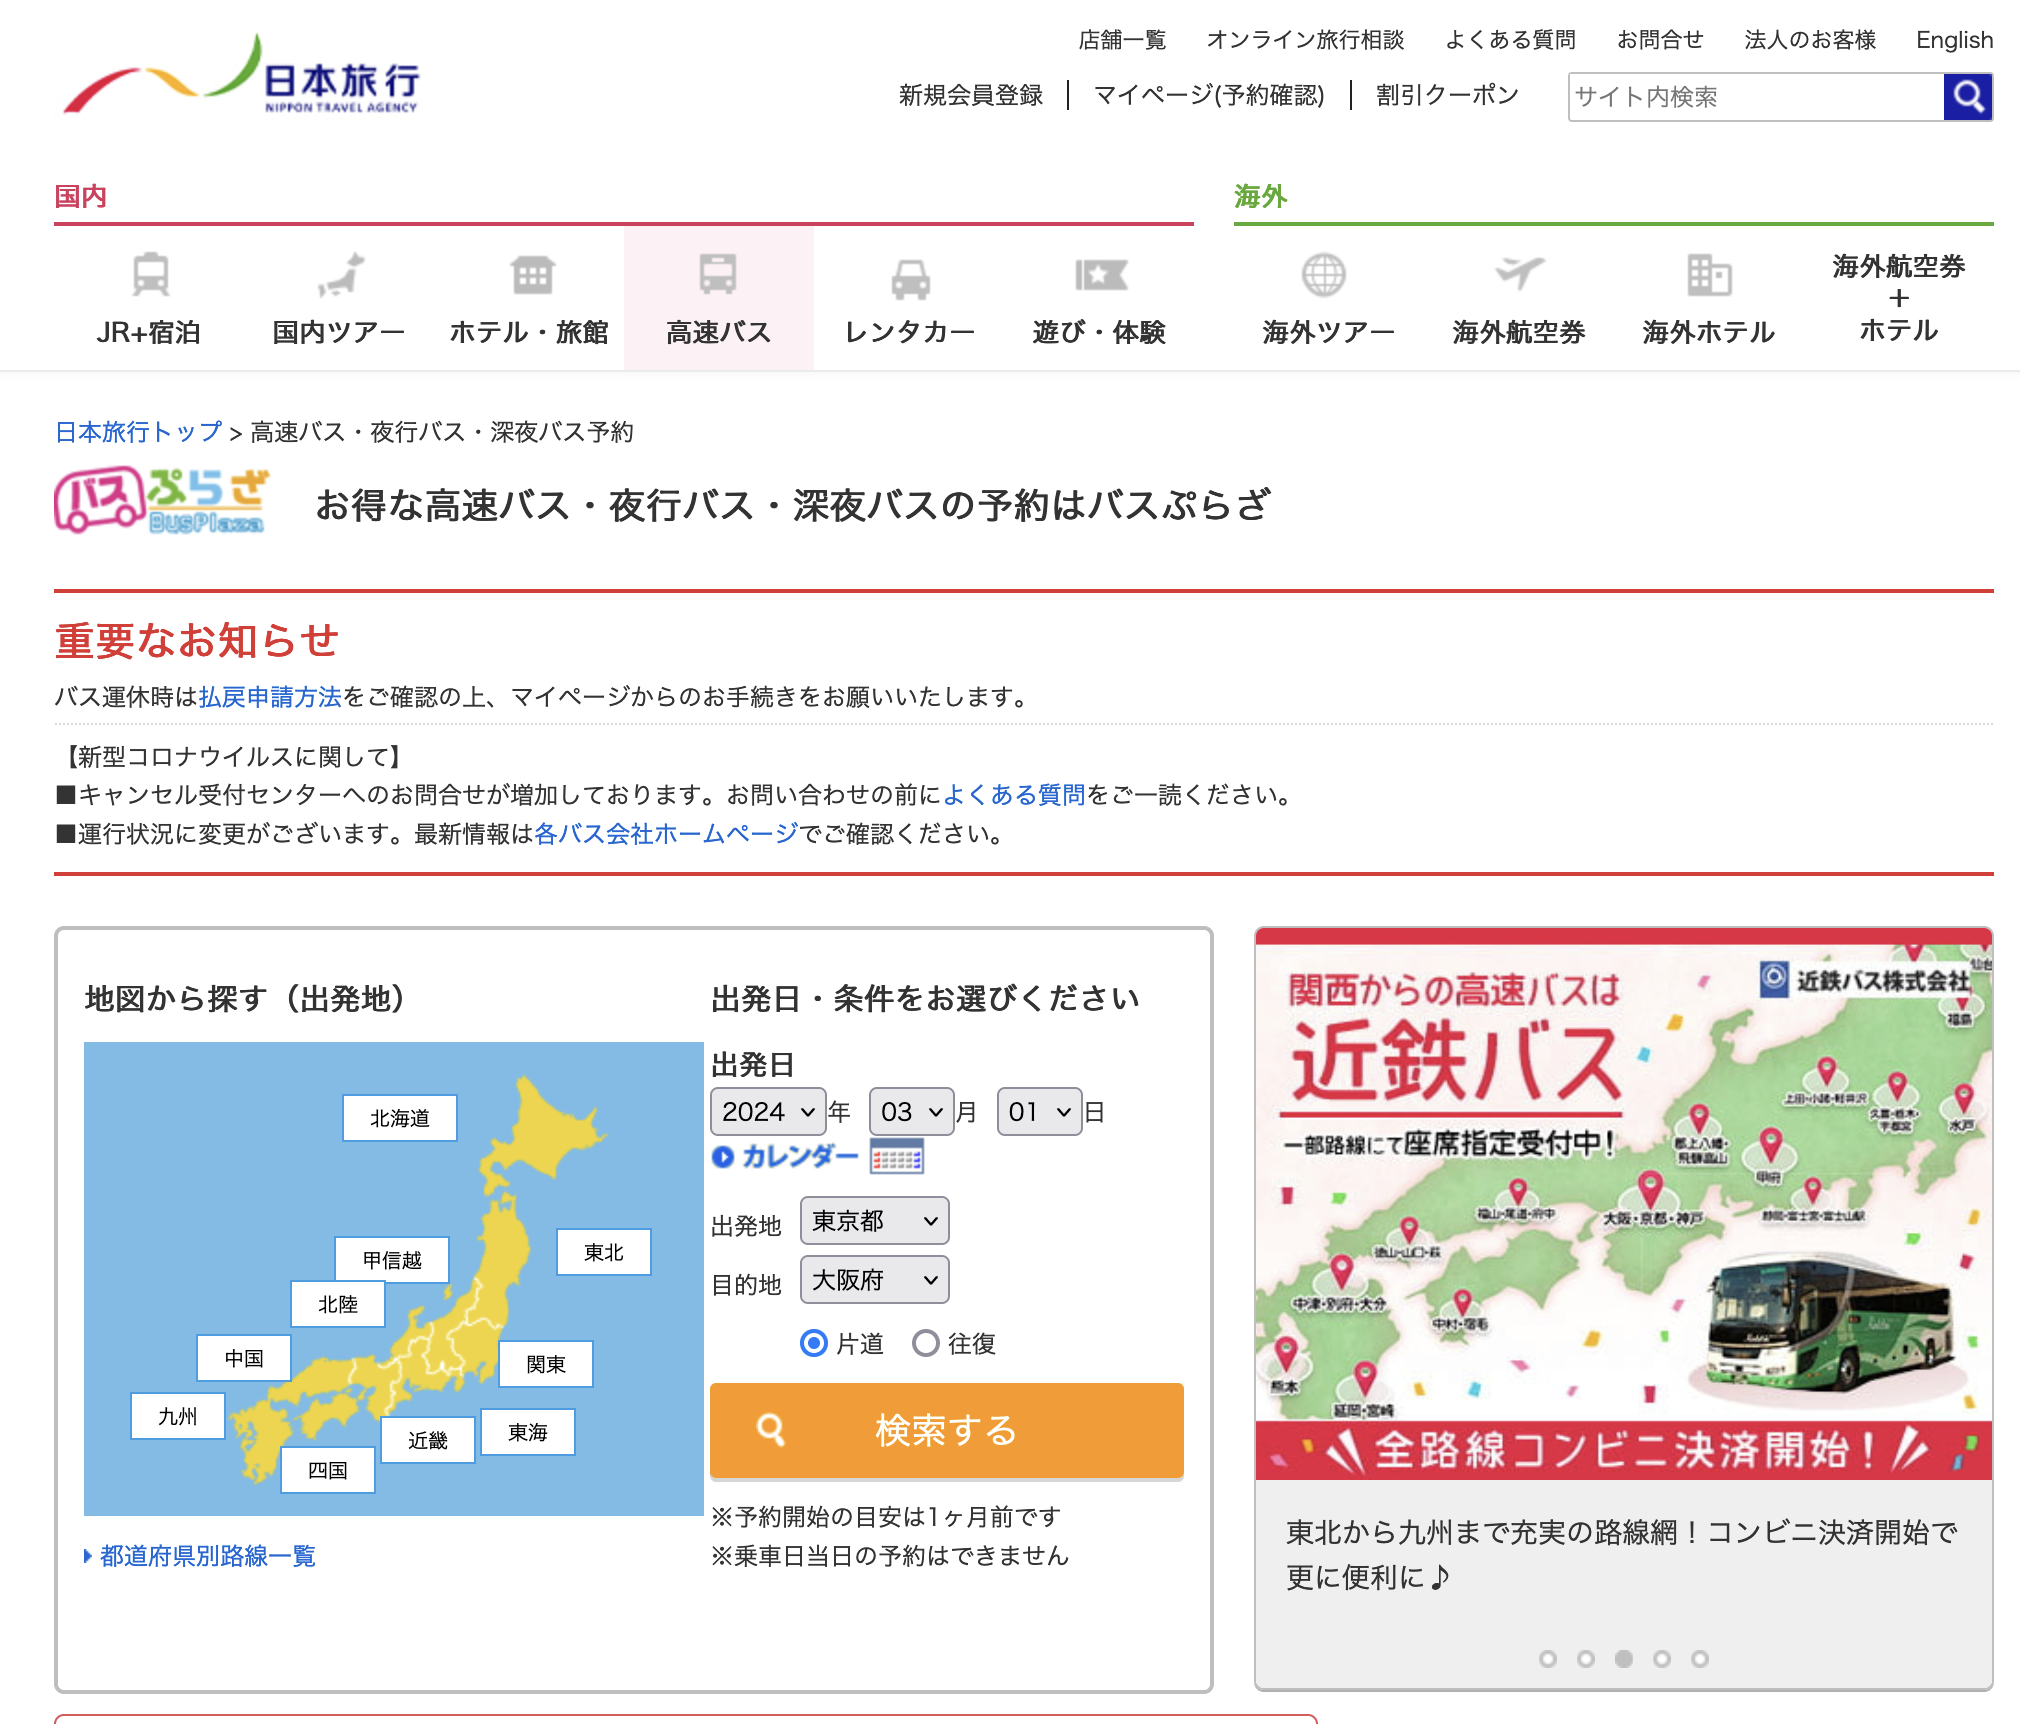Open the 高速バス navigation tab
The width and height of the screenshot is (2020, 1724).
pyautogui.click(x=718, y=298)
